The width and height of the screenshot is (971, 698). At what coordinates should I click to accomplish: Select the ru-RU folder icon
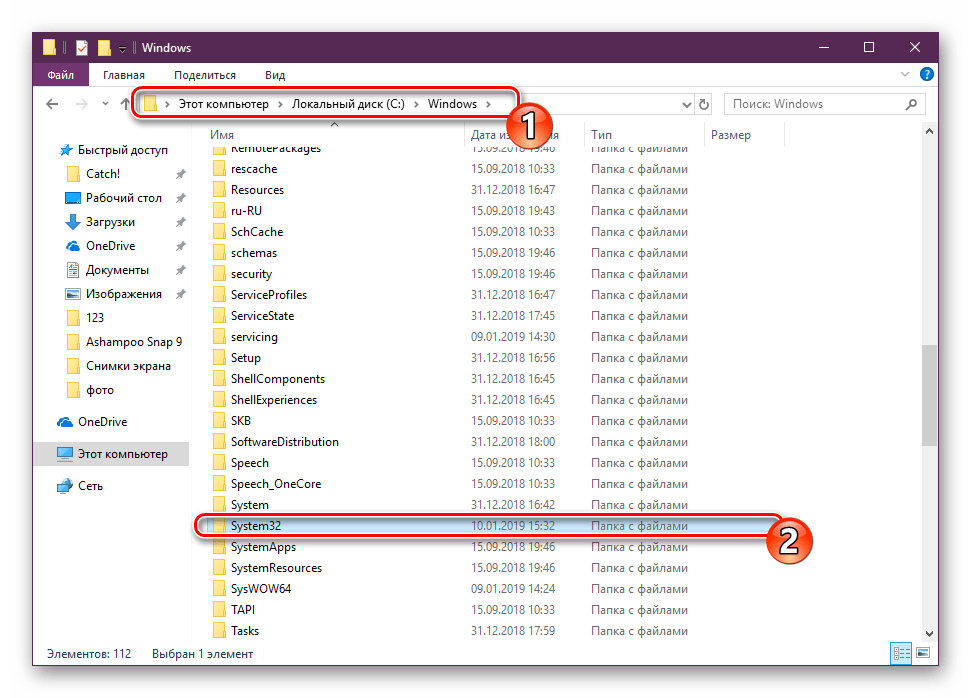click(219, 211)
